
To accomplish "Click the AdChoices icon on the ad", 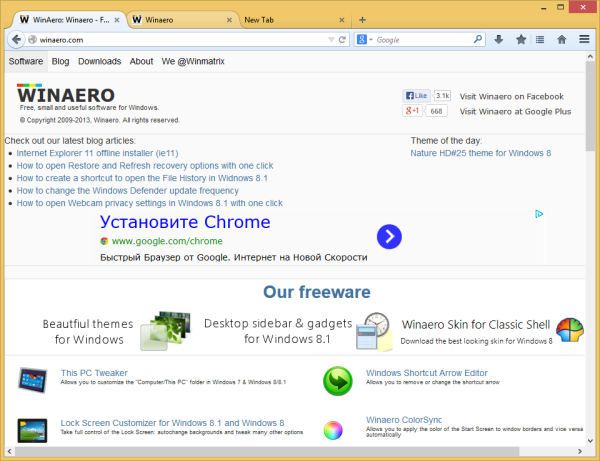I will tap(539, 214).
